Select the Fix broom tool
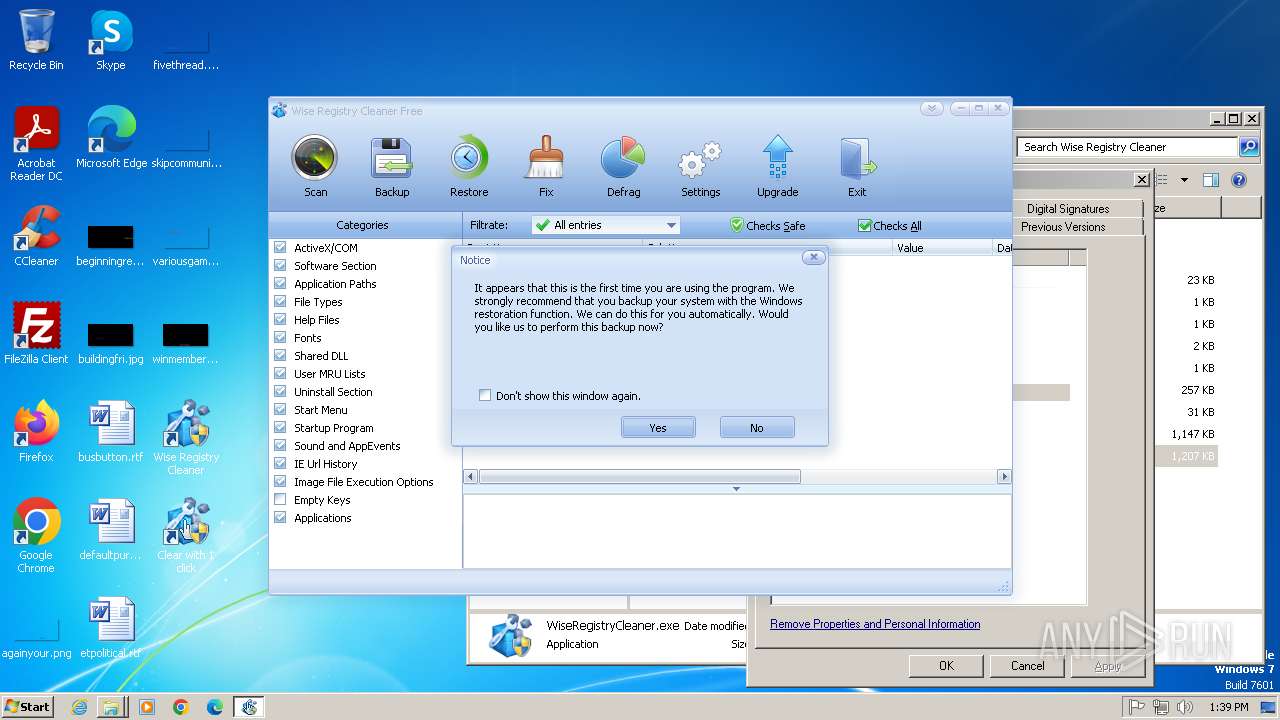The image size is (1280, 720). click(x=546, y=166)
